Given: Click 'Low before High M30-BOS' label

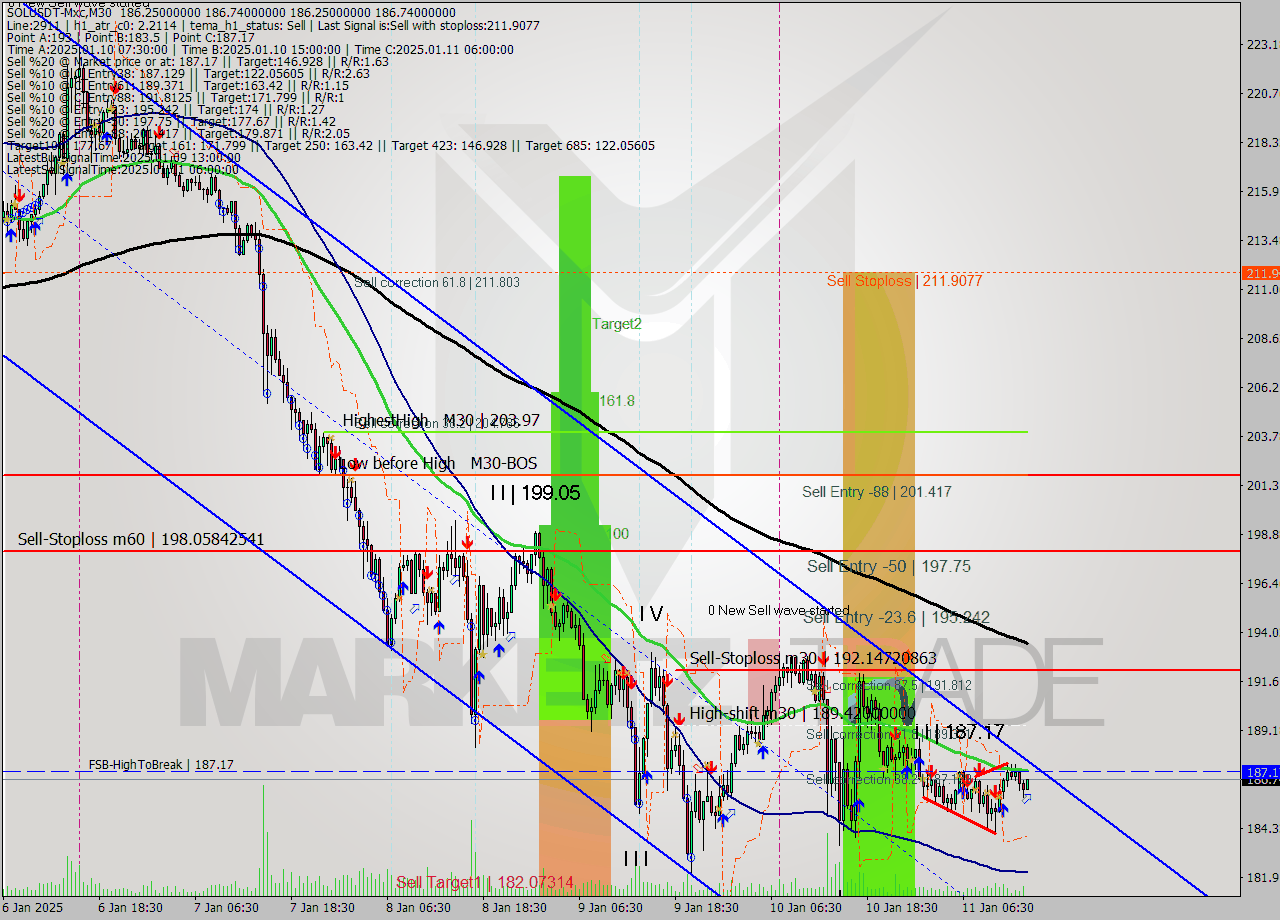Looking at the screenshot, I should tap(439, 463).
